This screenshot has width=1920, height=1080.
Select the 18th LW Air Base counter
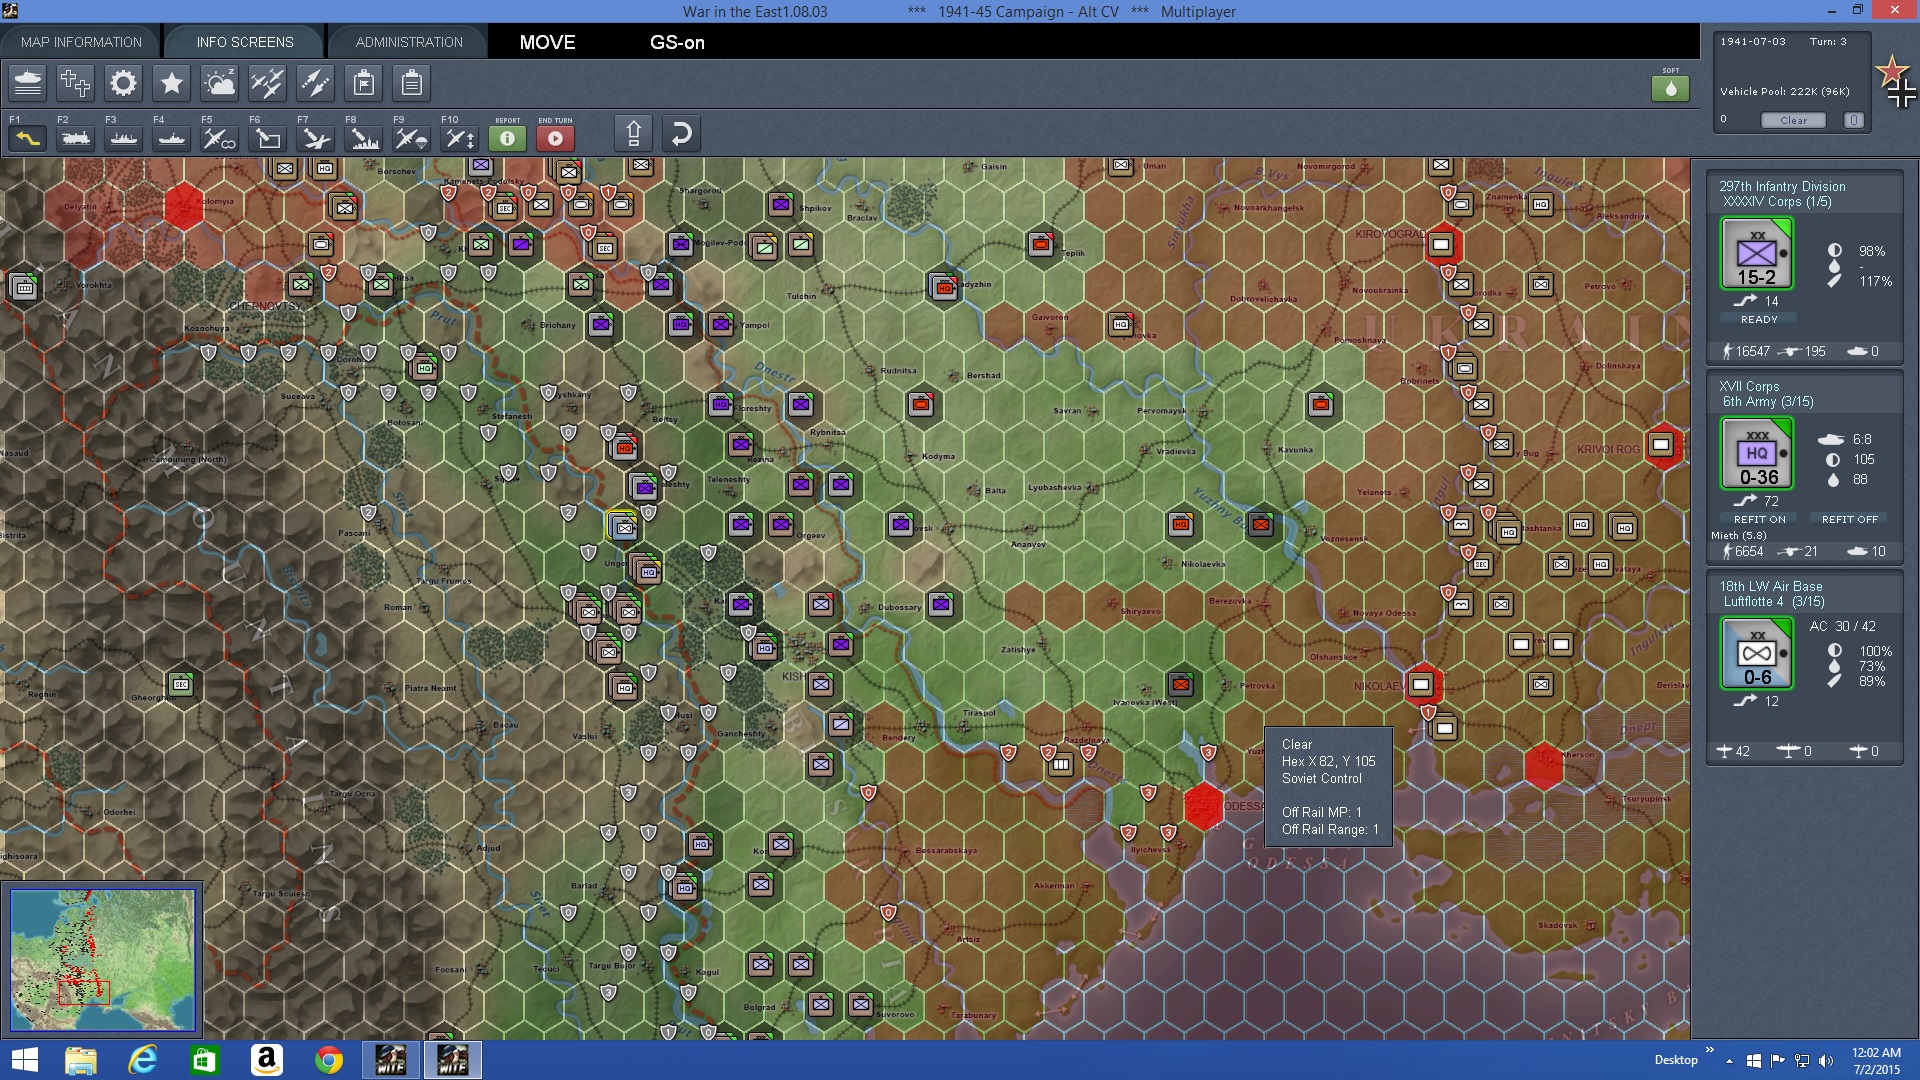tap(1757, 654)
